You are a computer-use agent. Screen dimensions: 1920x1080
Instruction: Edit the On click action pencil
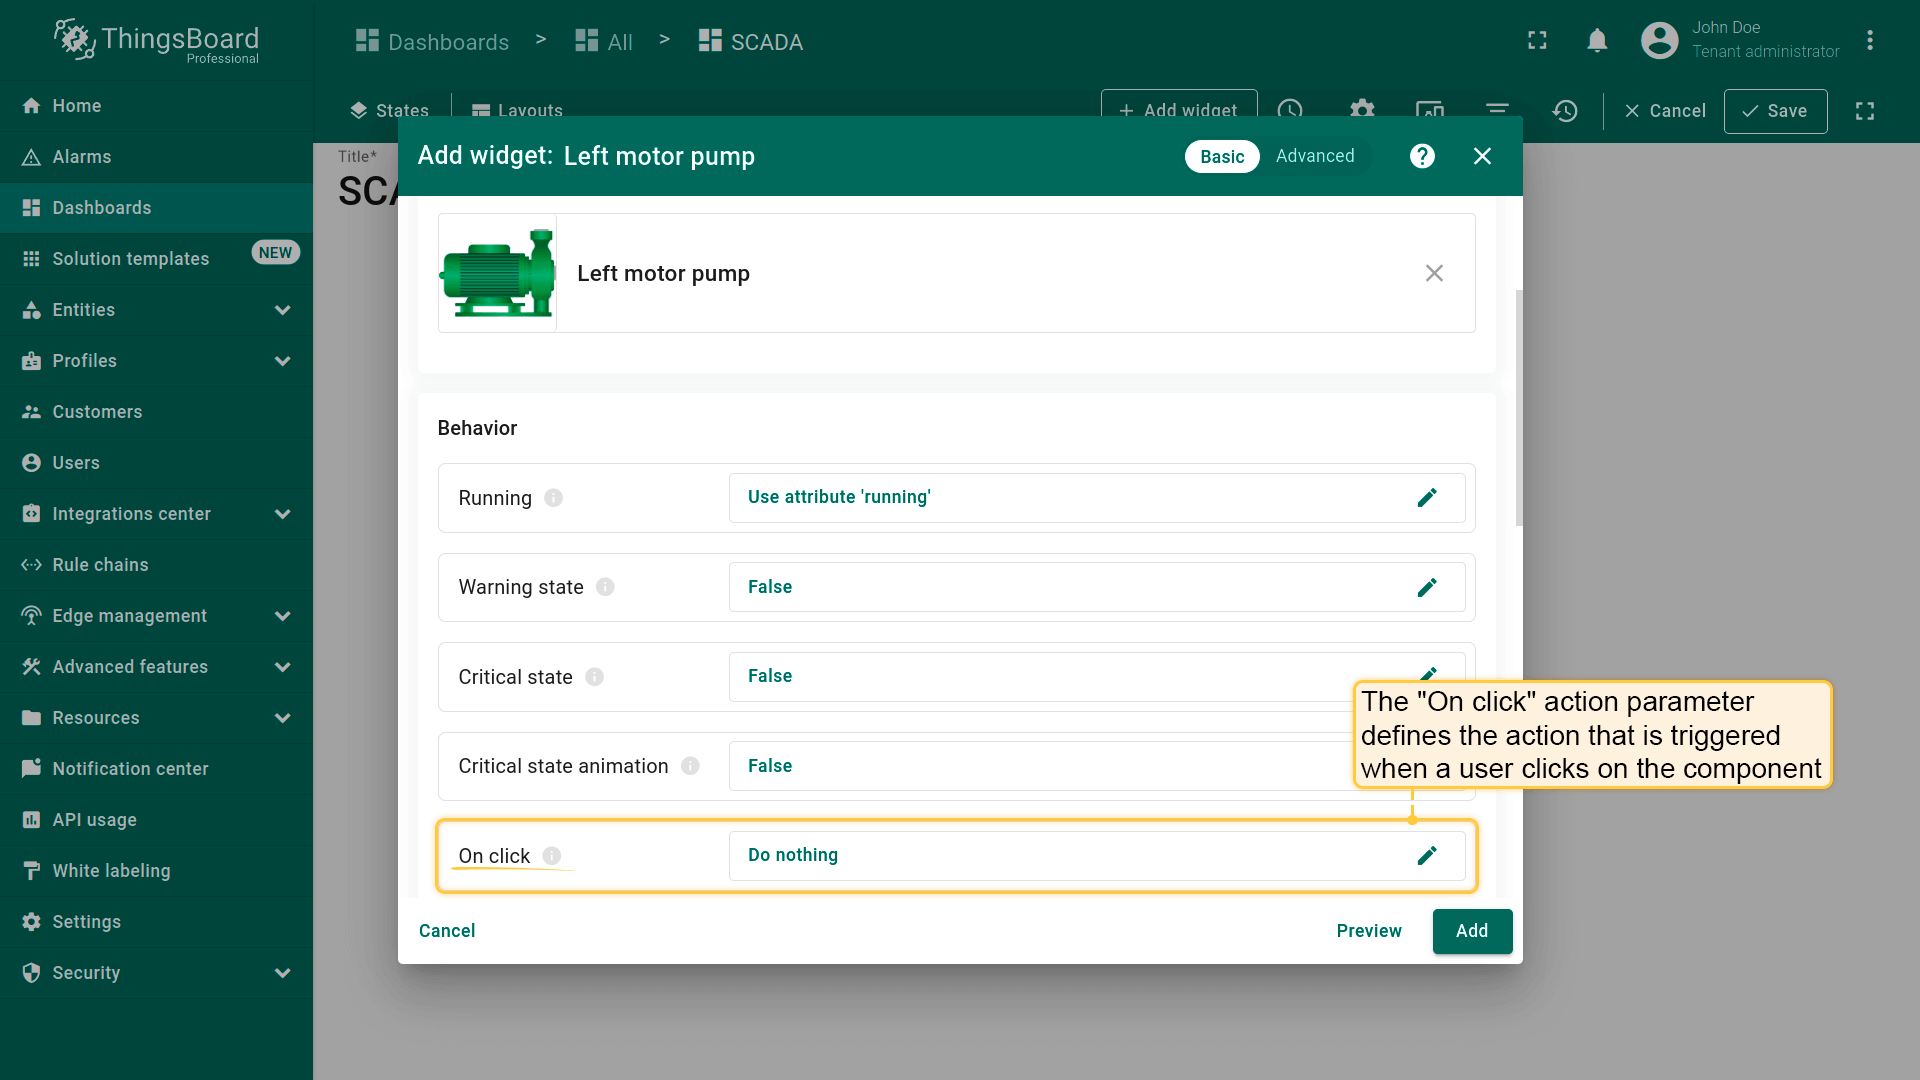click(1427, 855)
